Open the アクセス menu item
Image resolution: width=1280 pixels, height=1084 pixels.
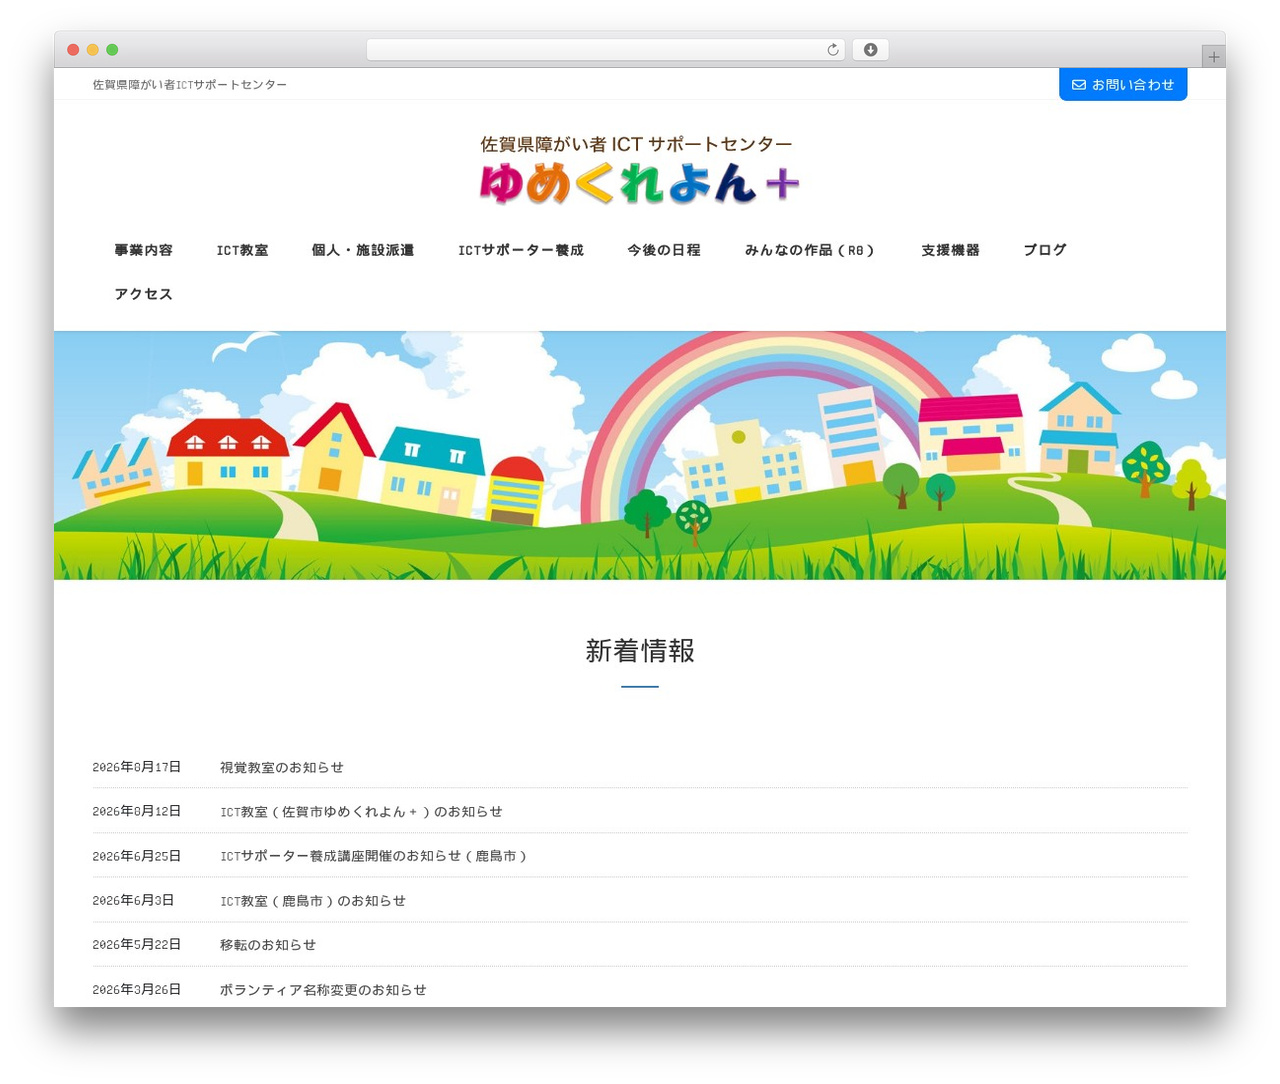click(143, 294)
